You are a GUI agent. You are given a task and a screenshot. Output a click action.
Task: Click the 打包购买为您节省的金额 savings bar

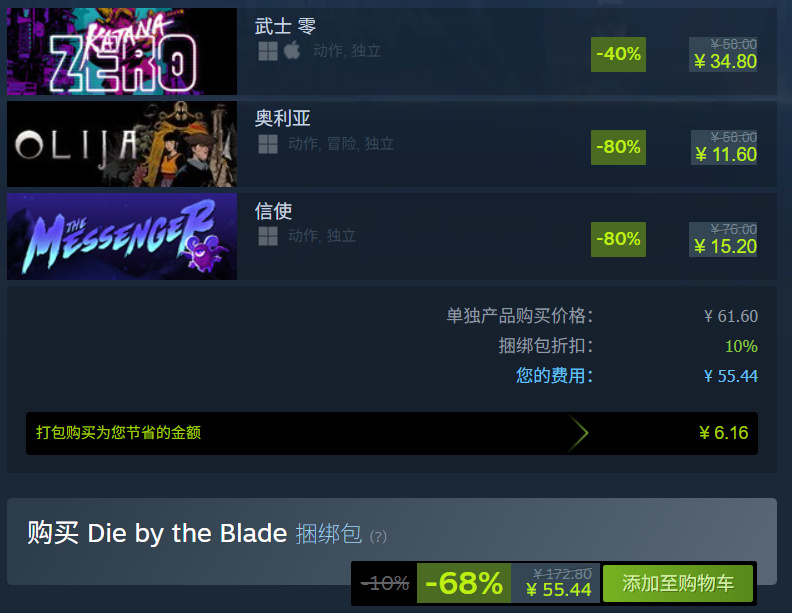coord(392,433)
